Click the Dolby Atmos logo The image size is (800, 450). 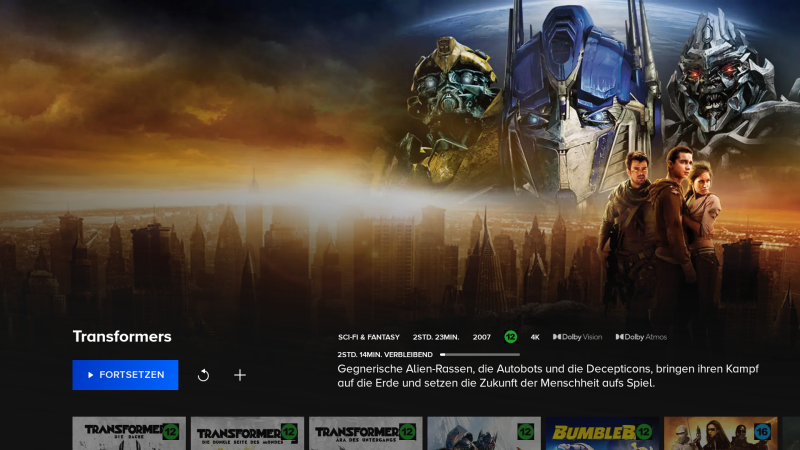[x=641, y=337]
